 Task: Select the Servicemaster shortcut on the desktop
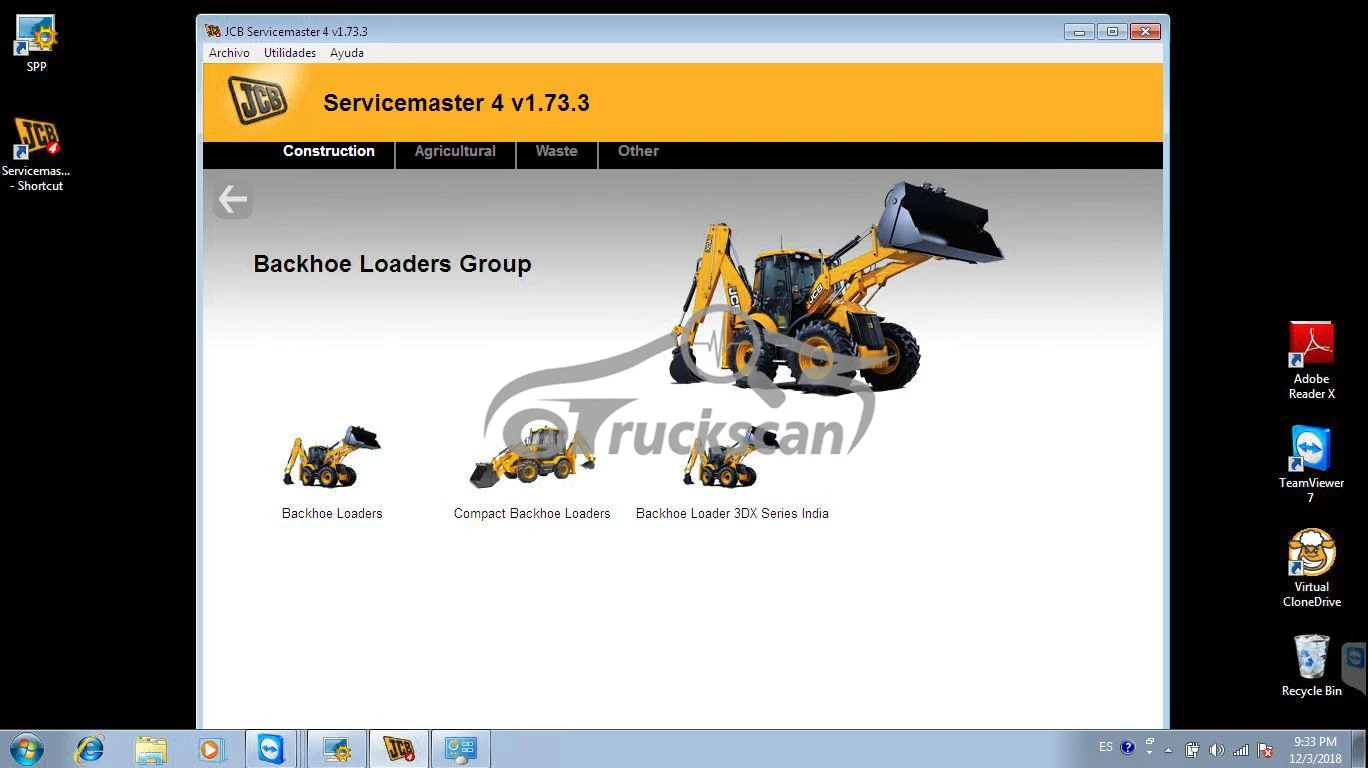pyautogui.click(x=37, y=155)
